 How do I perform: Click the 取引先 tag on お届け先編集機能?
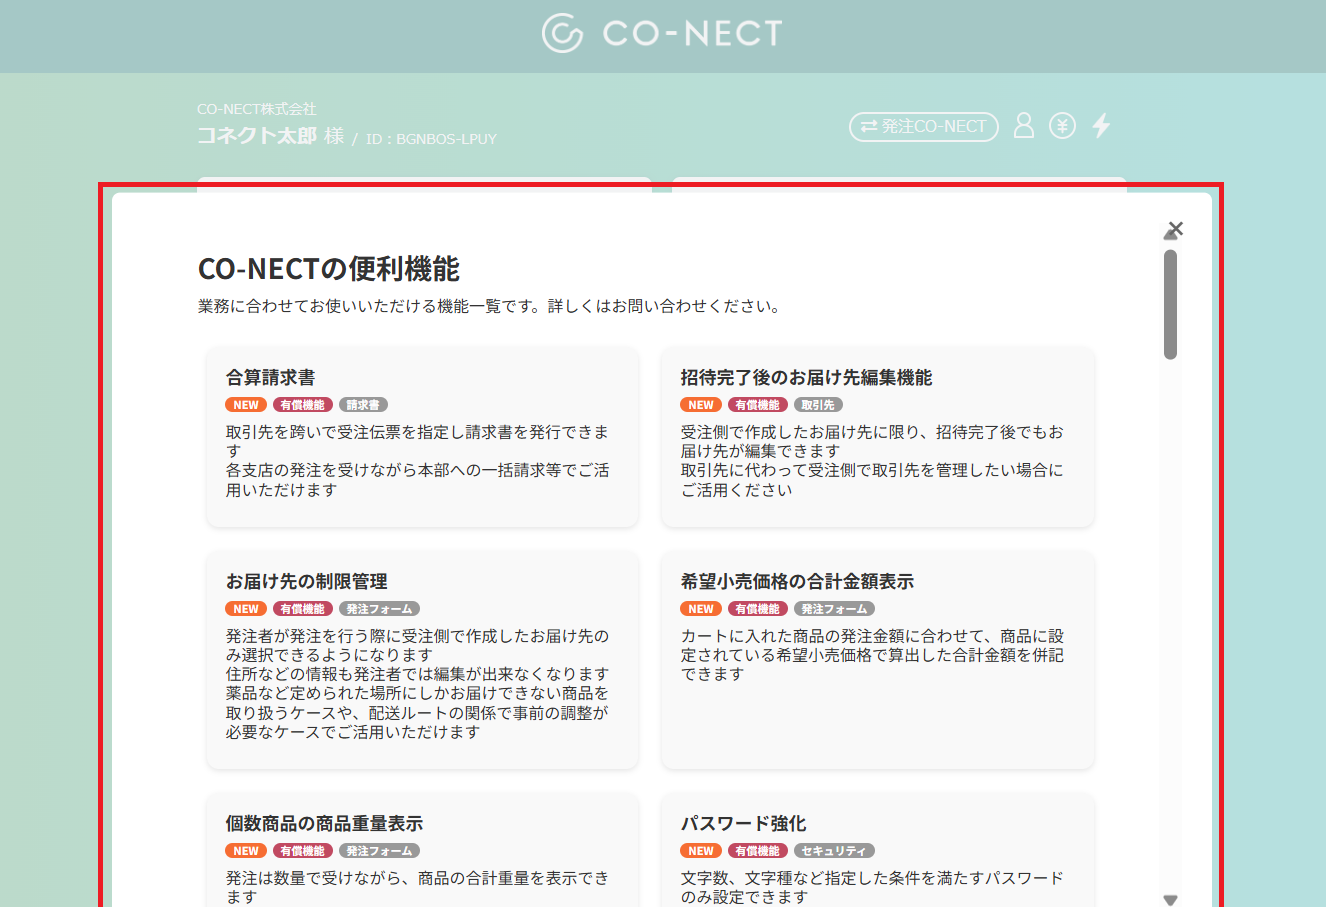[x=818, y=405]
